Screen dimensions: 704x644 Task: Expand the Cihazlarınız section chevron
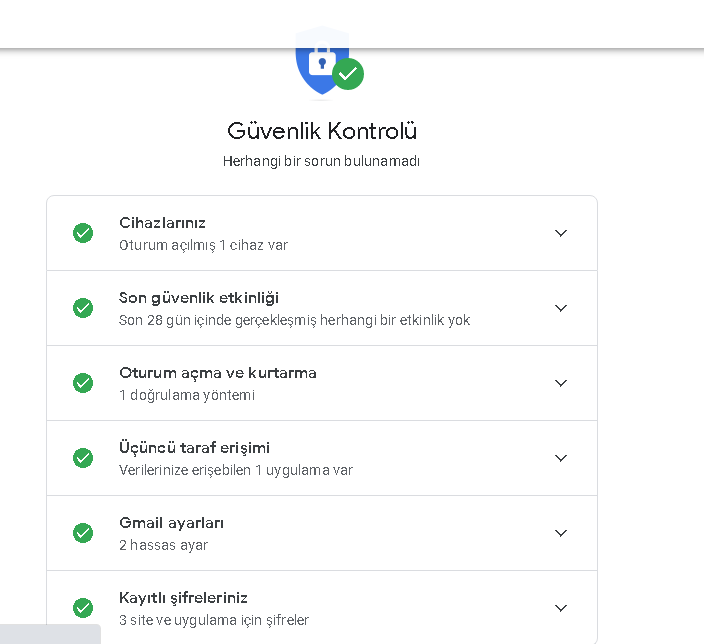click(x=561, y=233)
